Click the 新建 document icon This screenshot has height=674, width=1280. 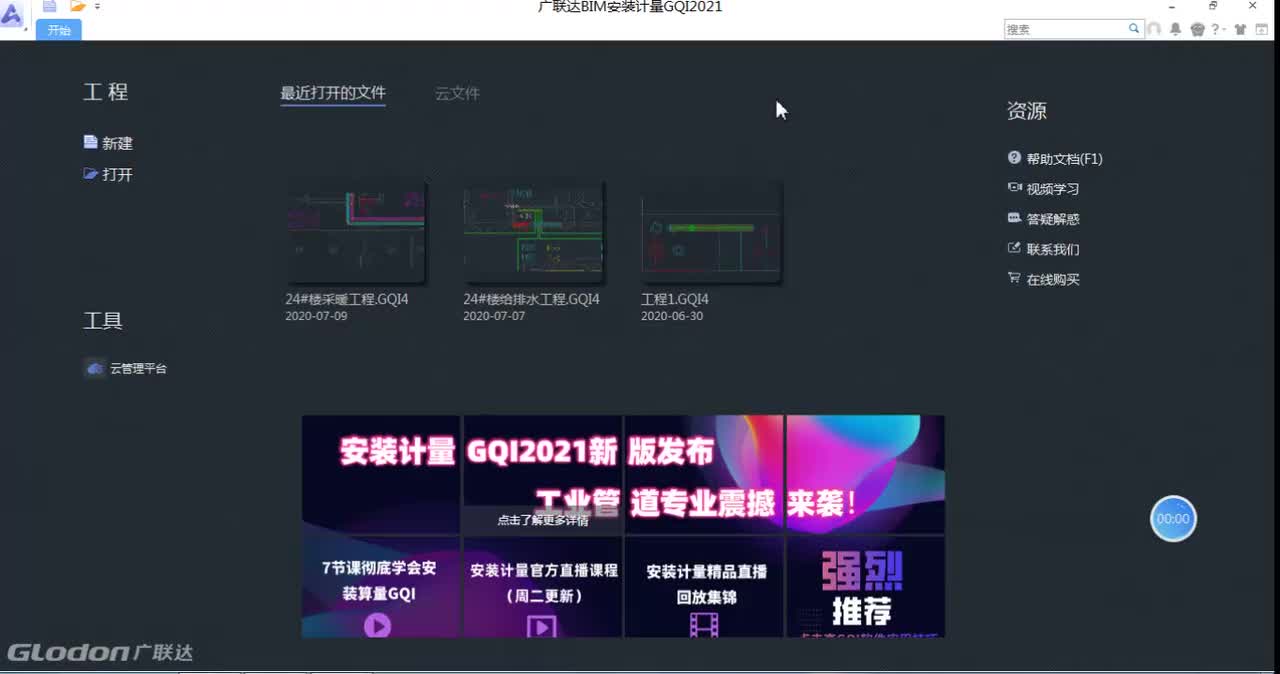[x=91, y=142]
